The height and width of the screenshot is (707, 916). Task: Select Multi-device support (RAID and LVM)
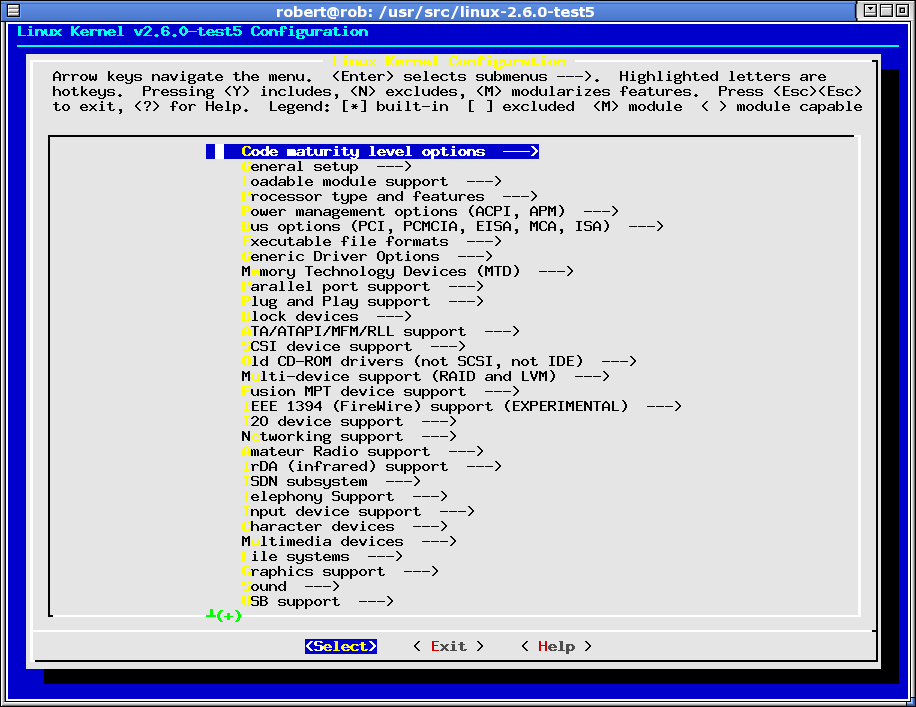point(425,377)
